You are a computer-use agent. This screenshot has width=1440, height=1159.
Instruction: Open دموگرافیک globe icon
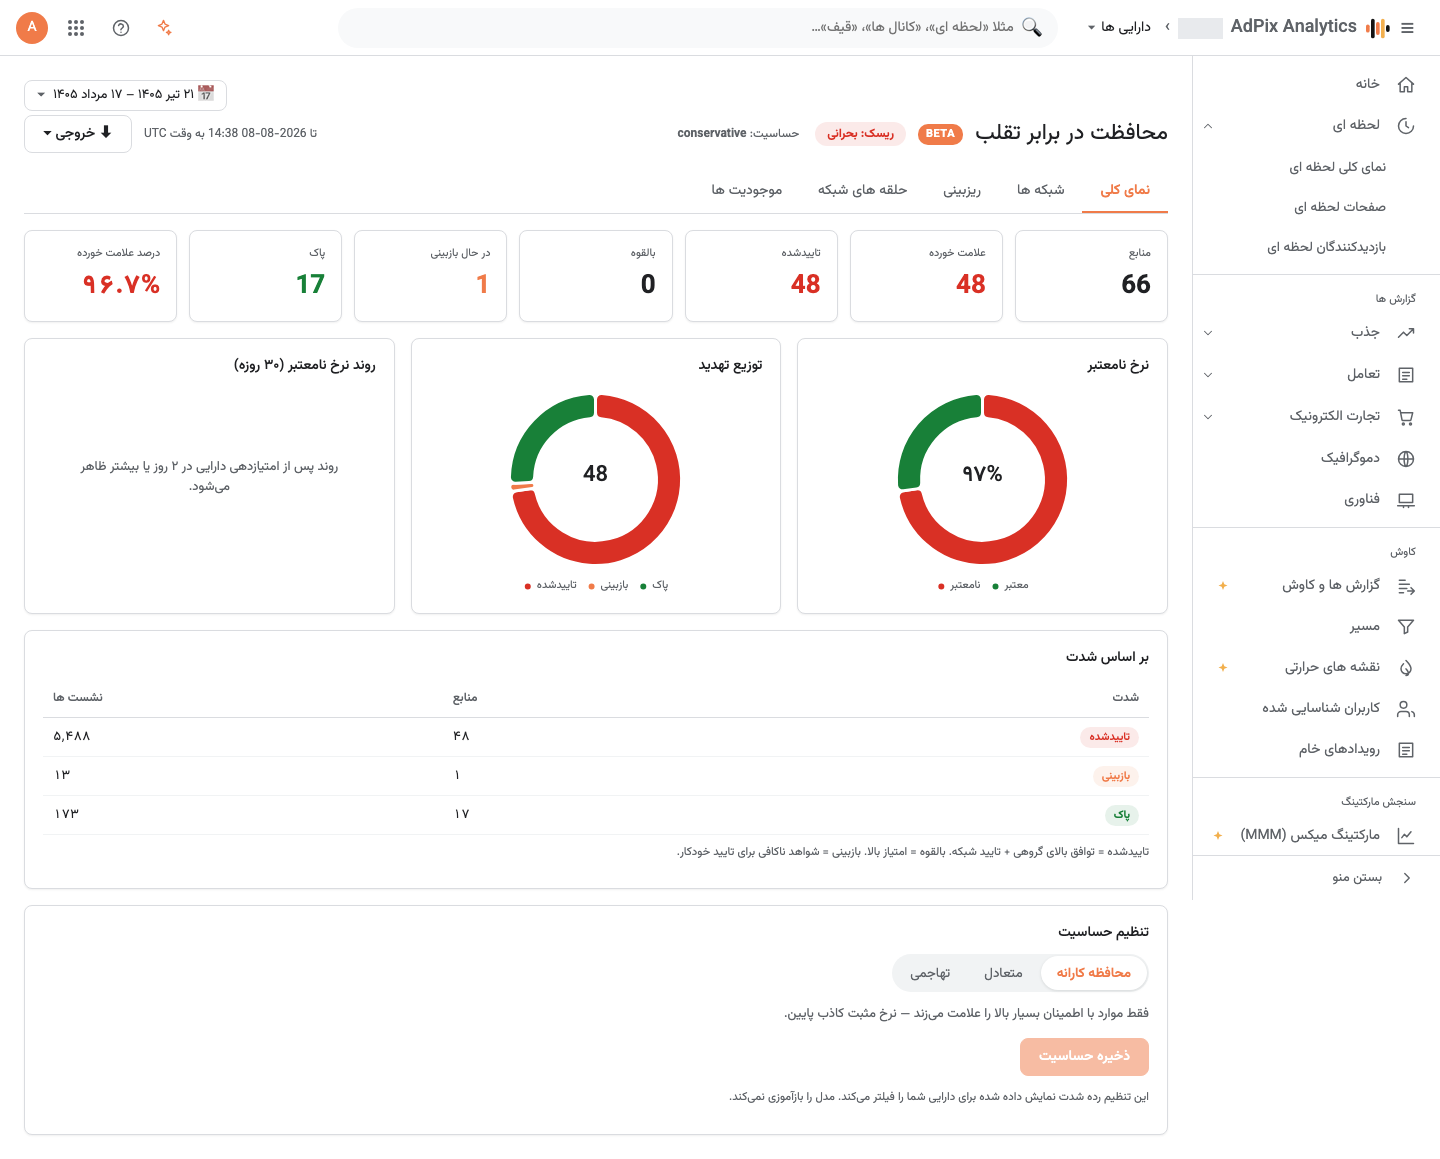1406,458
